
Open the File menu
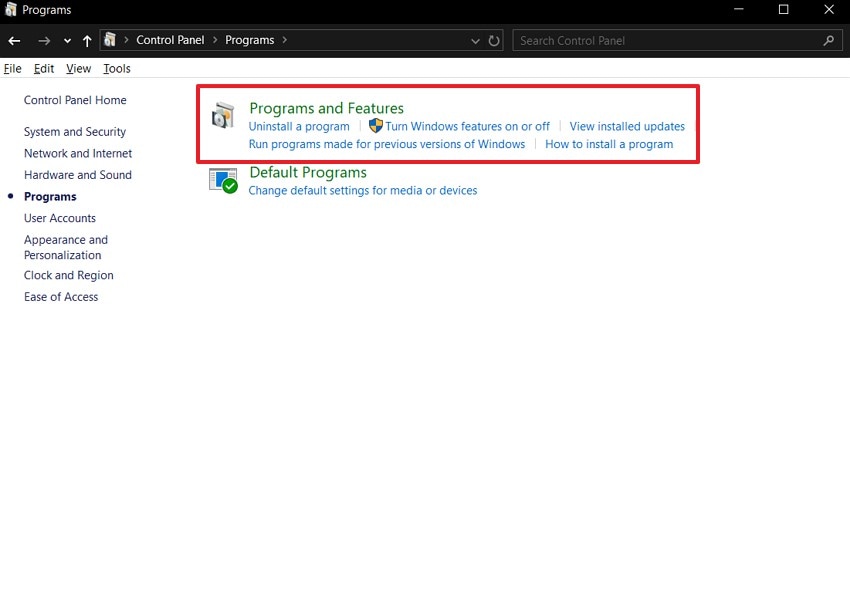12,68
